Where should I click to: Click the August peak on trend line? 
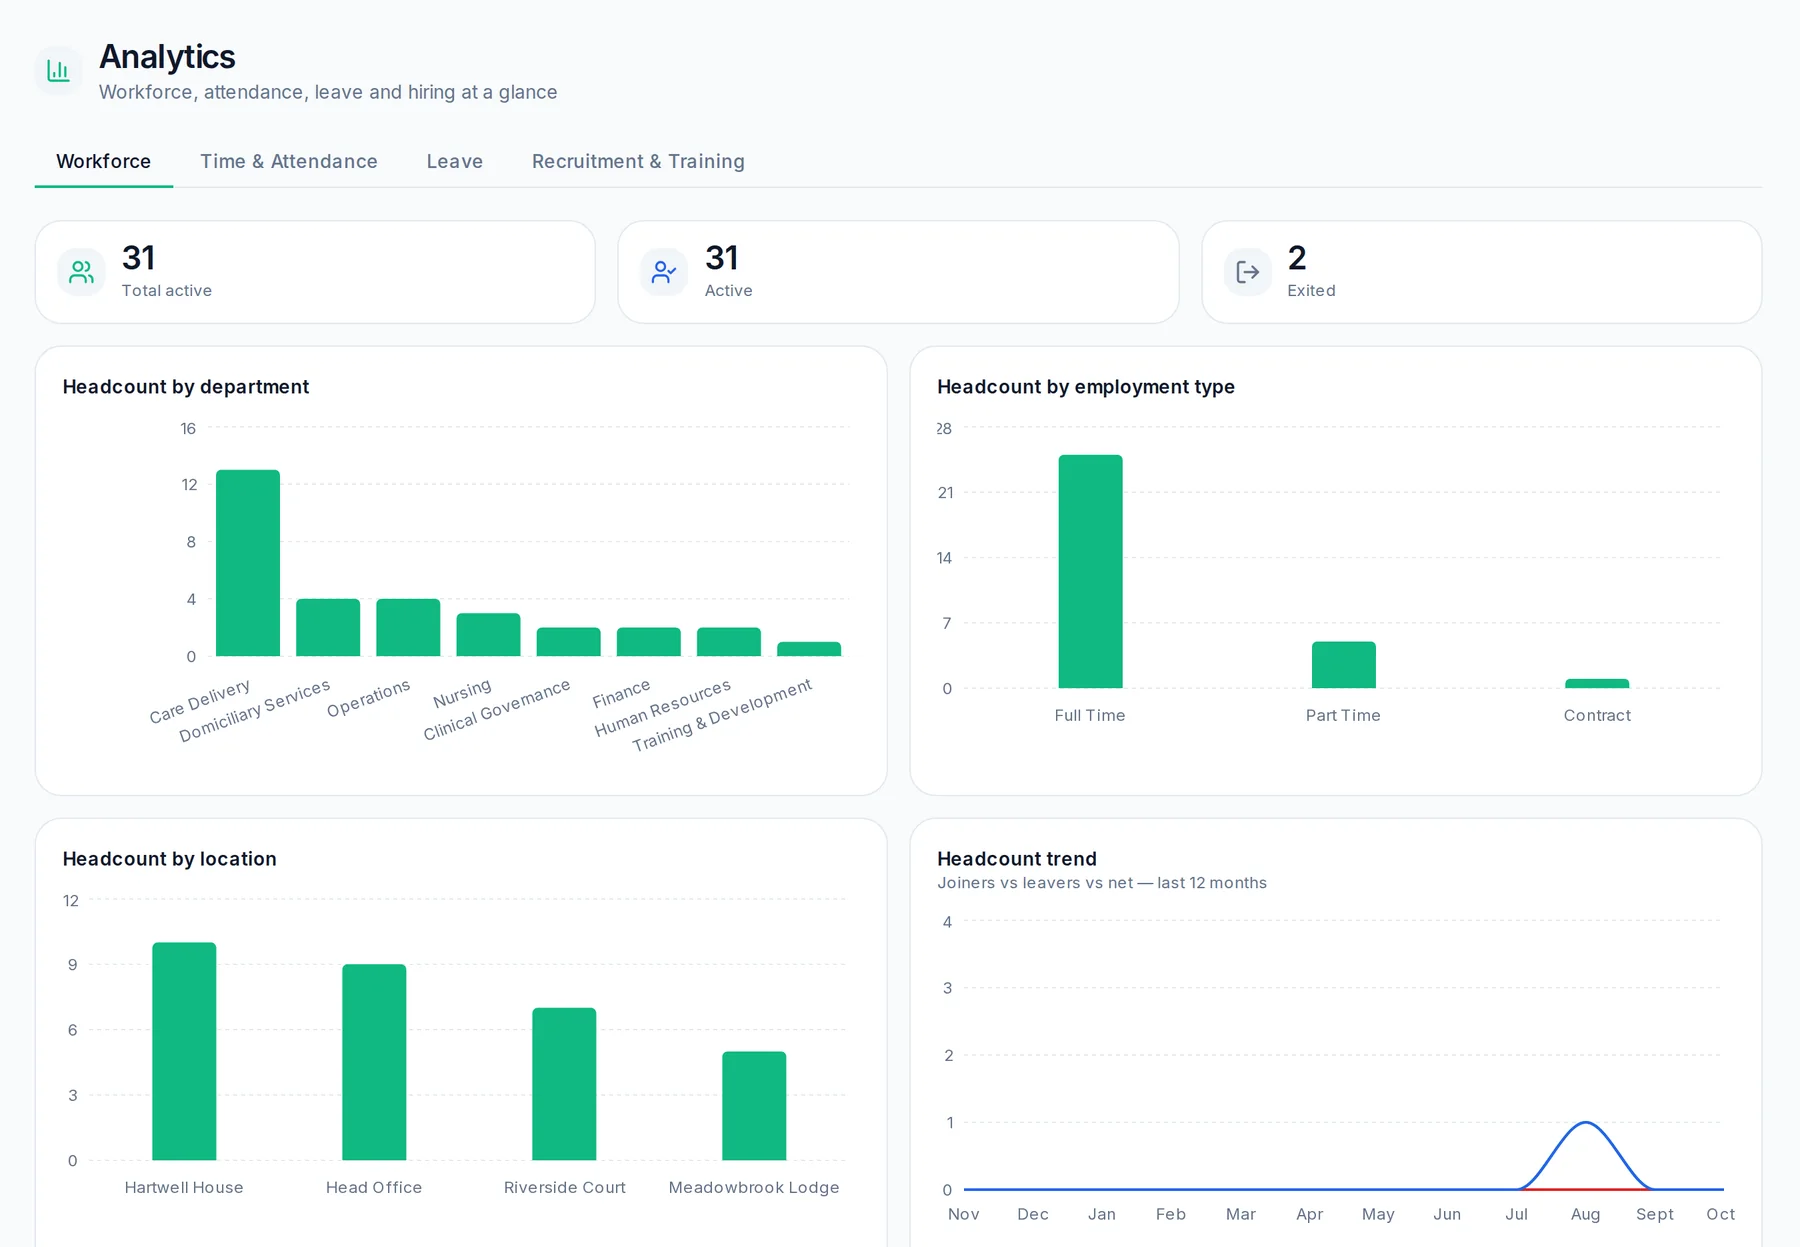[1585, 1123]
